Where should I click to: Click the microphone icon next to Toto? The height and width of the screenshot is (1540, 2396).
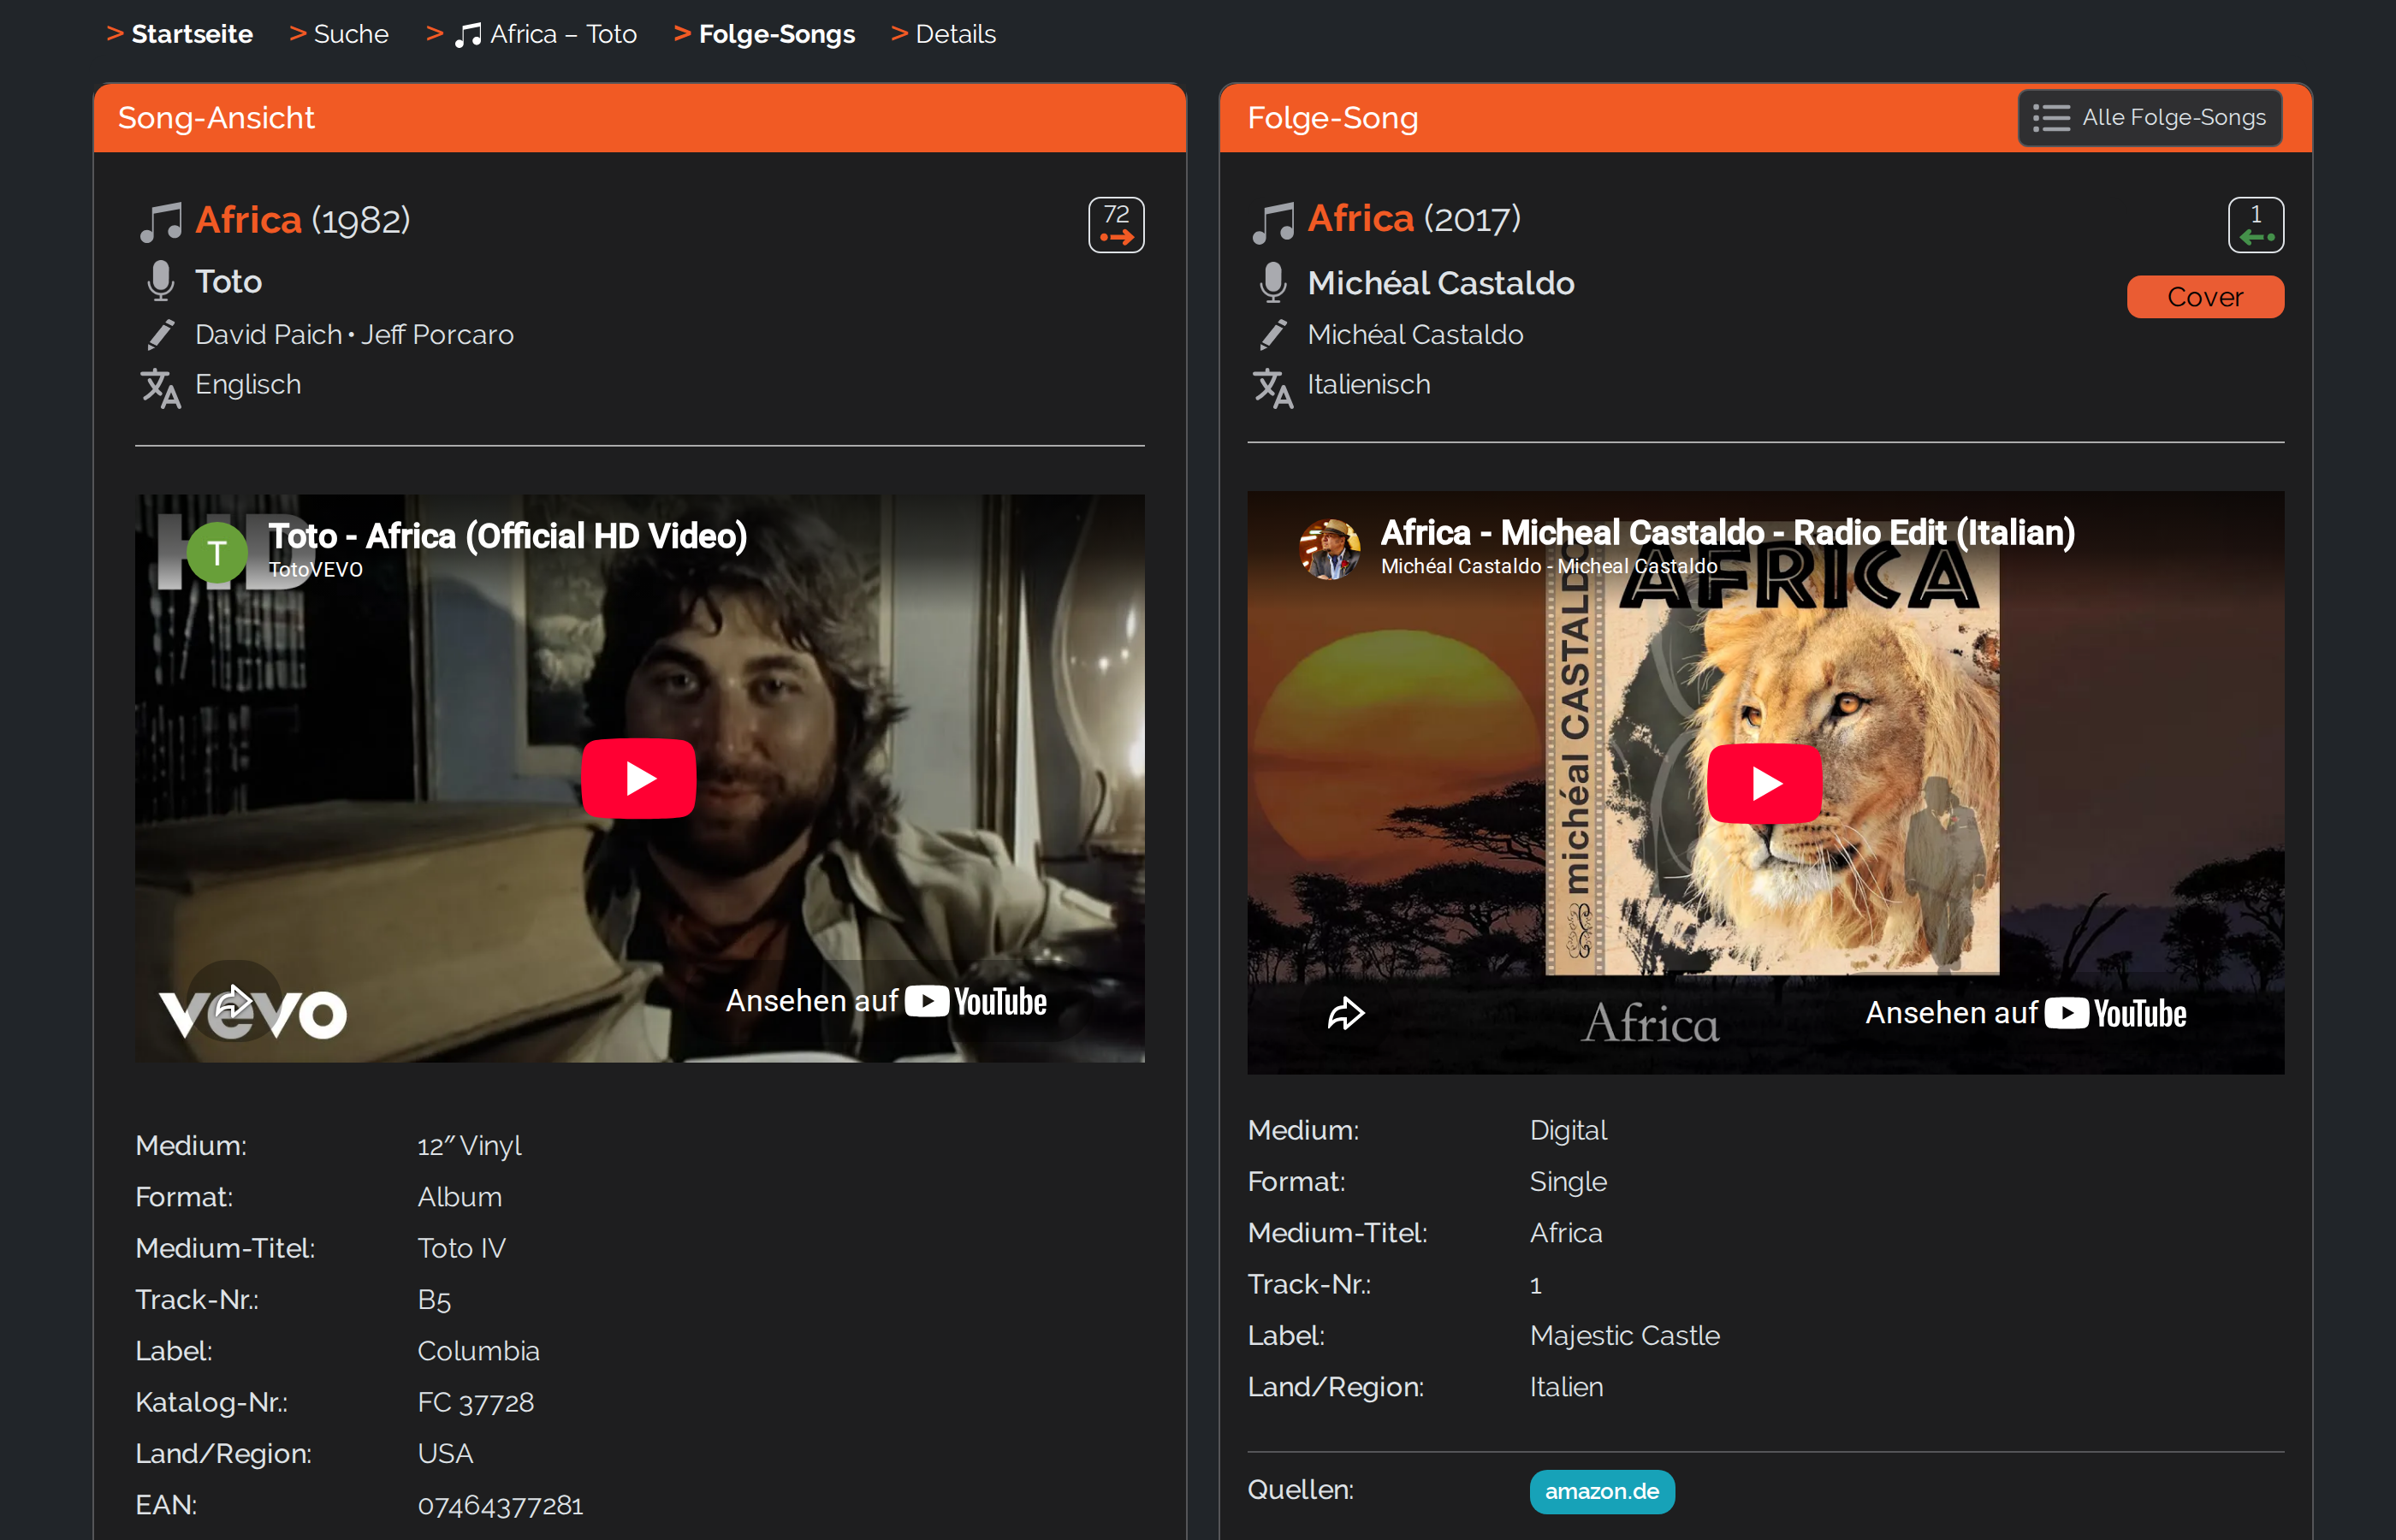(160, 282)
